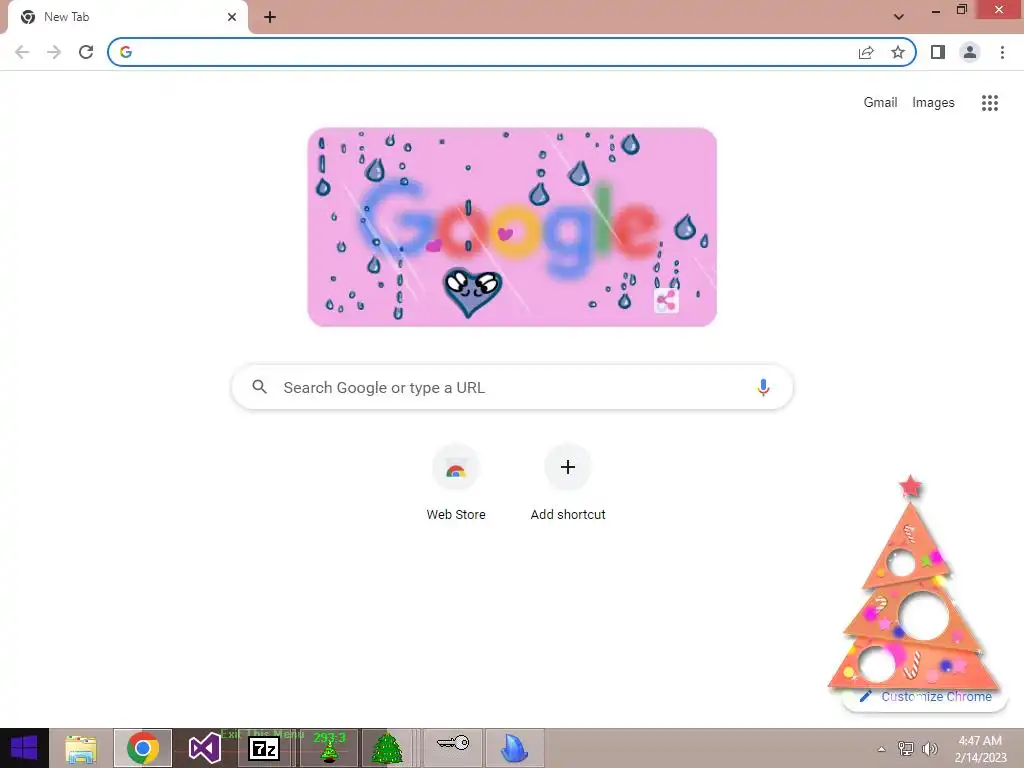Open the Web Store shortcut
The height and width of the screenshot is (768, 1024).
point(456,483)
